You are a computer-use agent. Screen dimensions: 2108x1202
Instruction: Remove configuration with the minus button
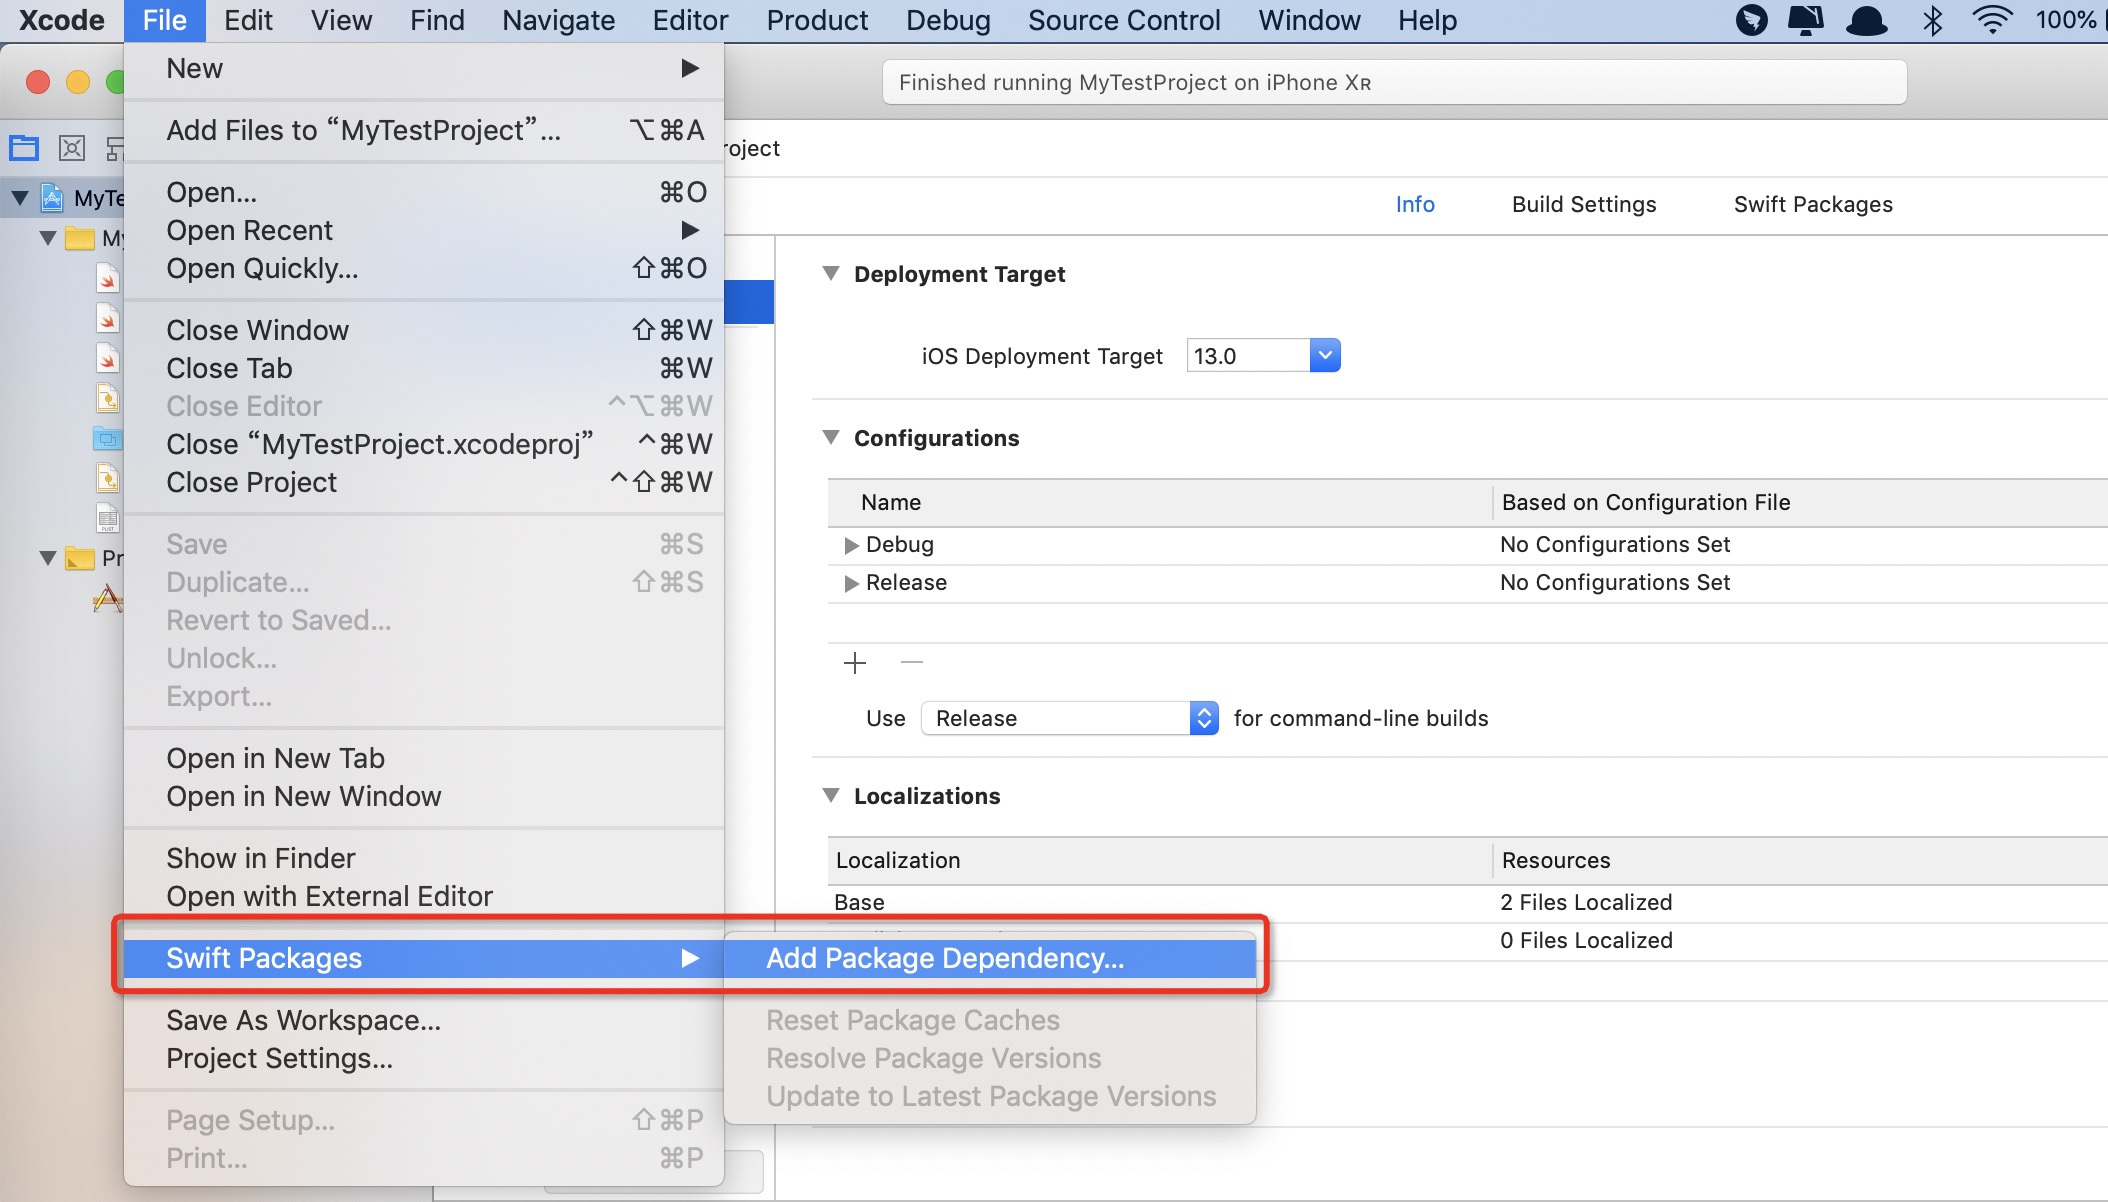point(911,662)
